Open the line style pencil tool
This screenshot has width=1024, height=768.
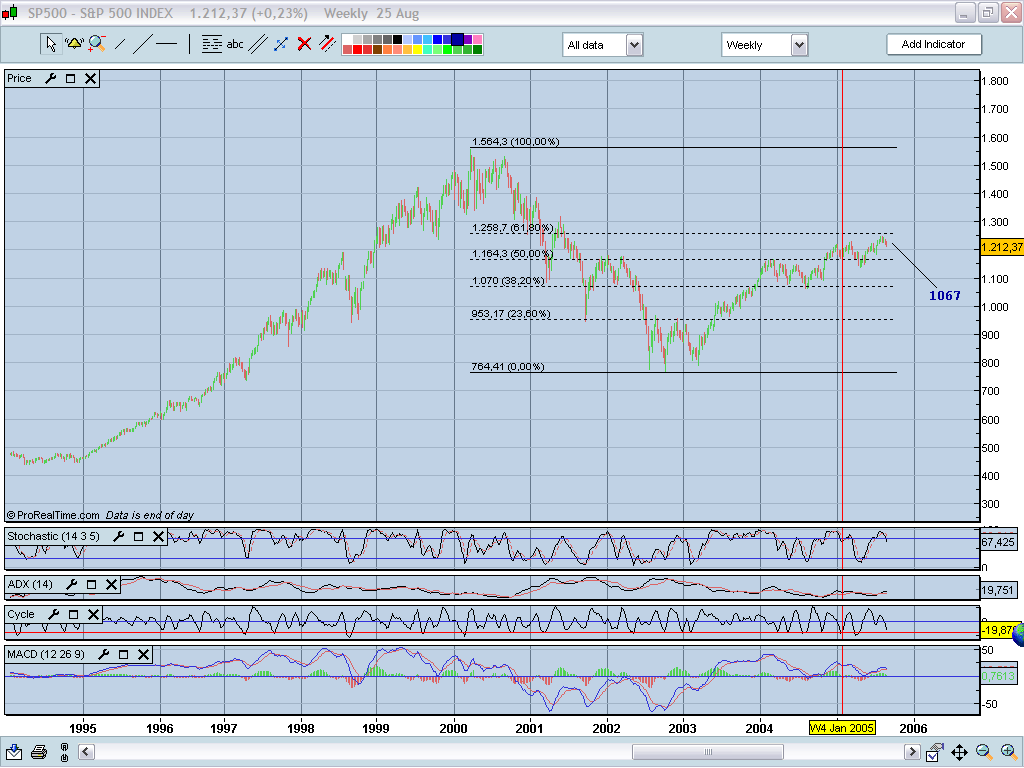tap(327, 44)
